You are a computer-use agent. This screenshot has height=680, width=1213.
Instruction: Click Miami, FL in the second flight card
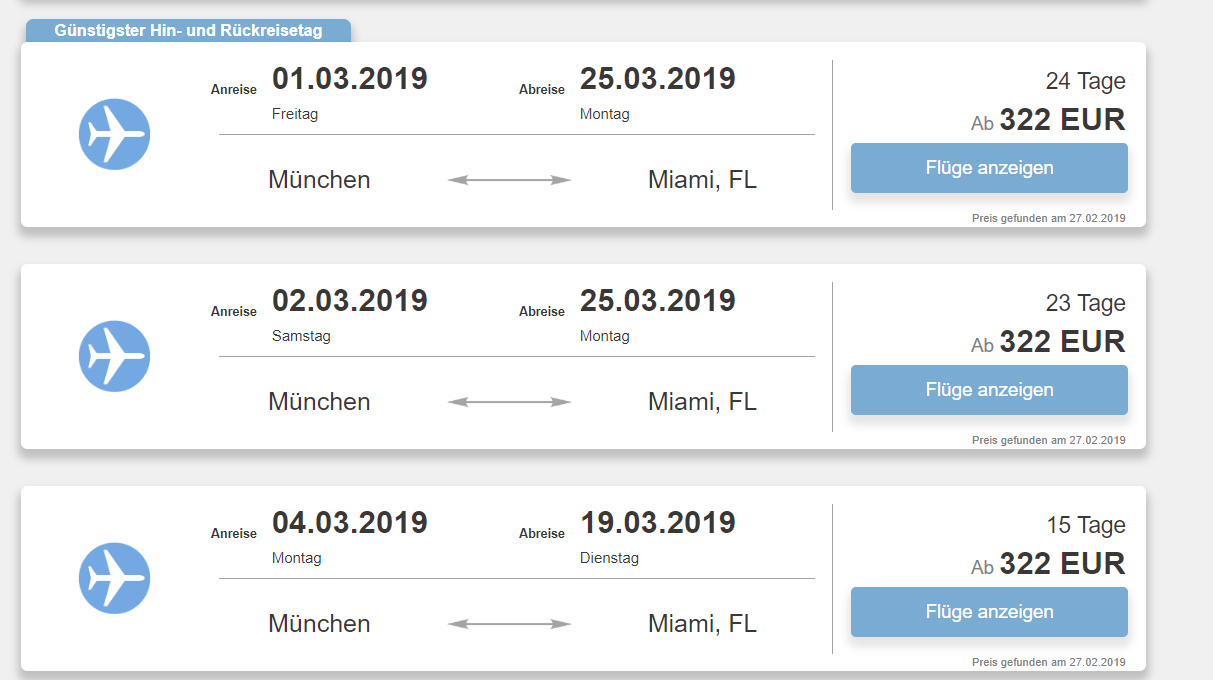[702, 402]
